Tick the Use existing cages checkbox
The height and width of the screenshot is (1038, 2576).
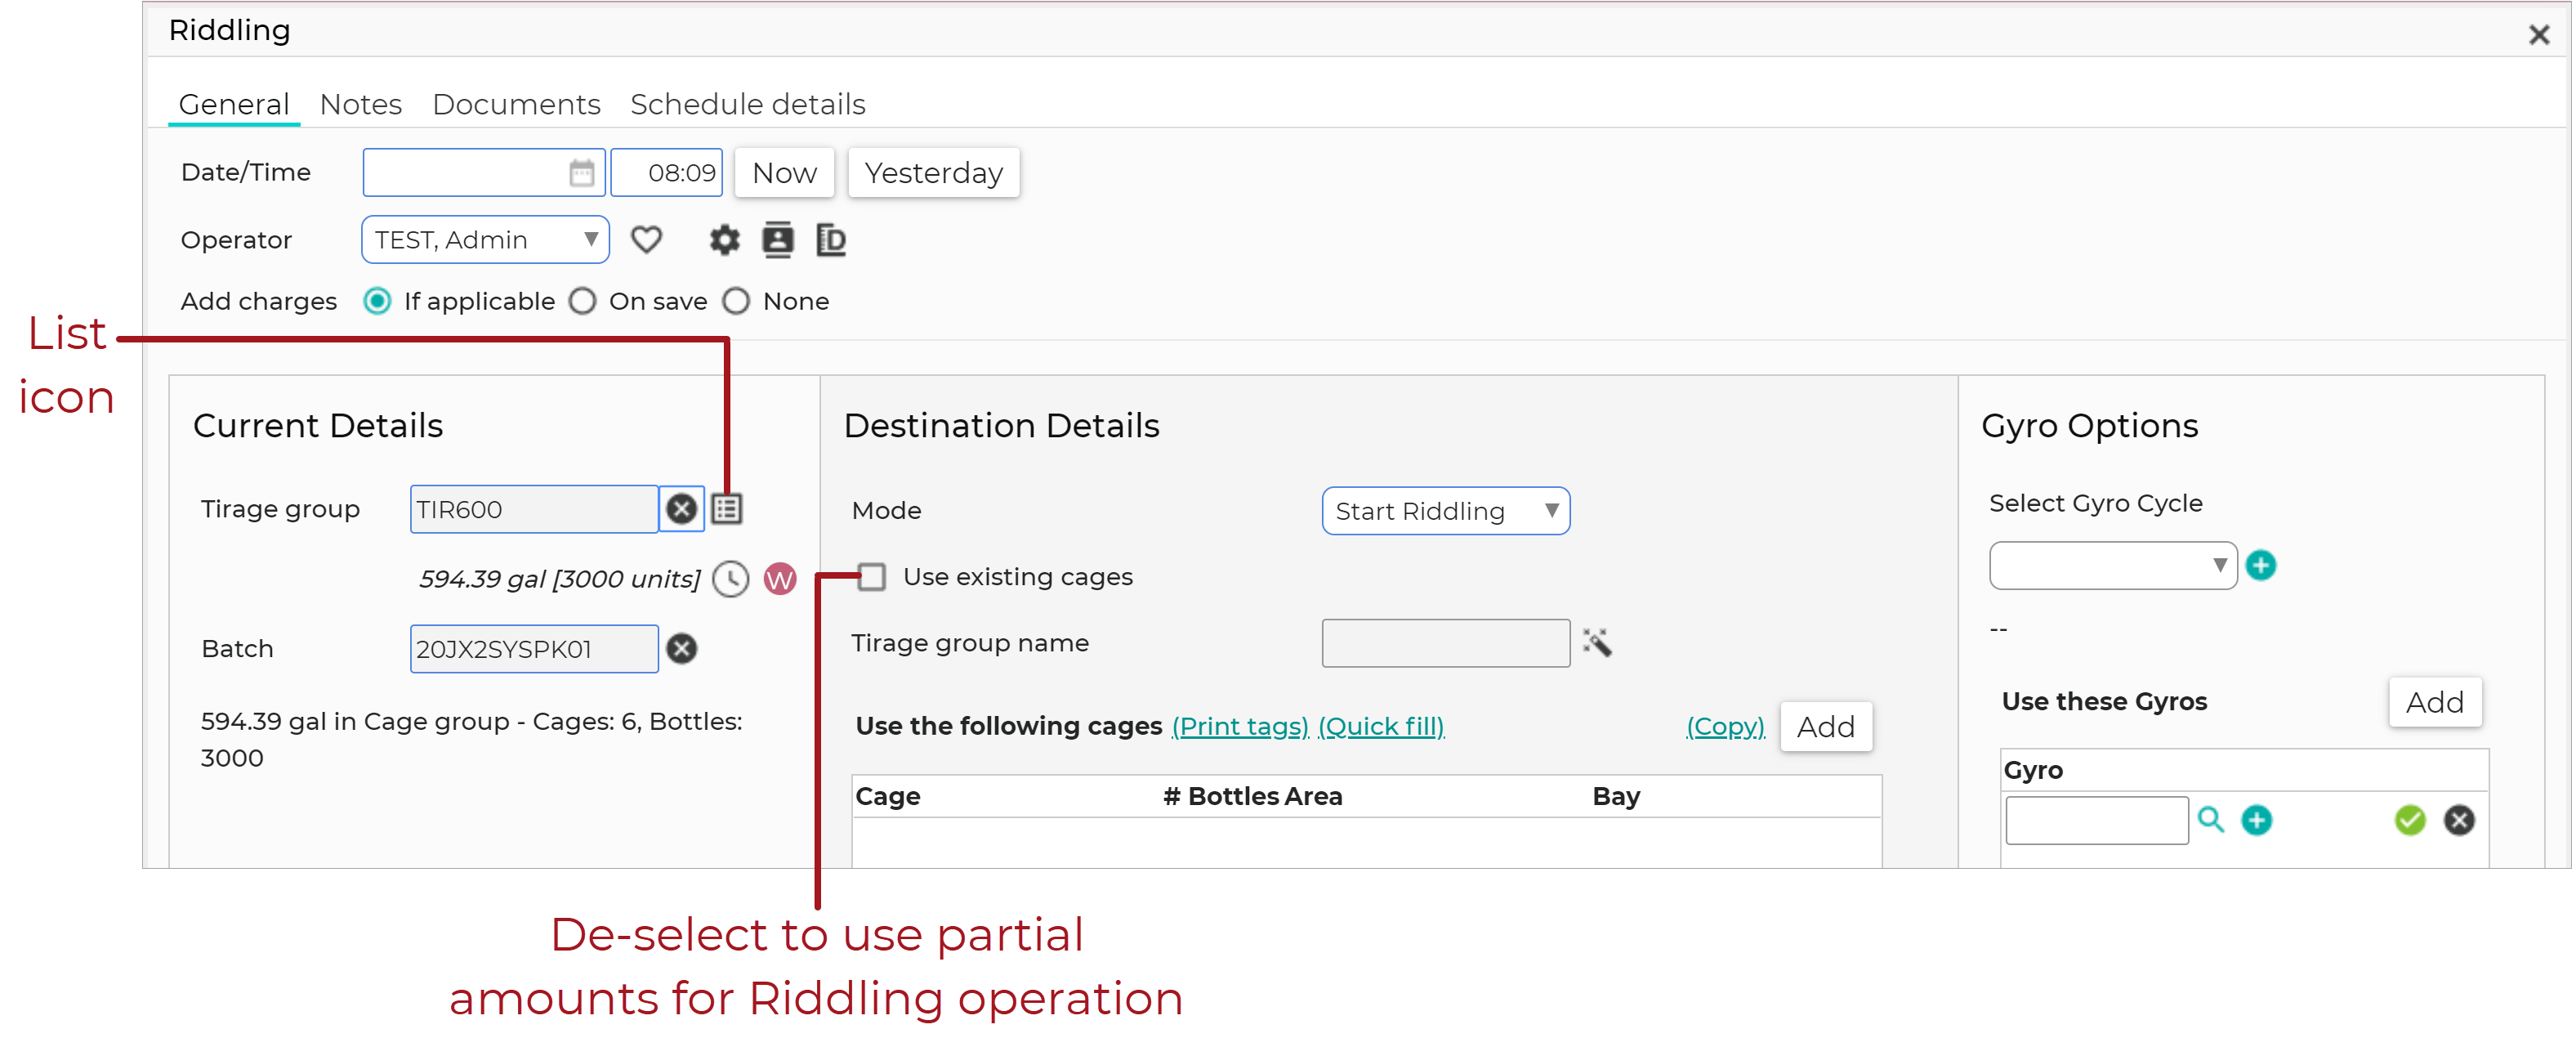(871, 577)
